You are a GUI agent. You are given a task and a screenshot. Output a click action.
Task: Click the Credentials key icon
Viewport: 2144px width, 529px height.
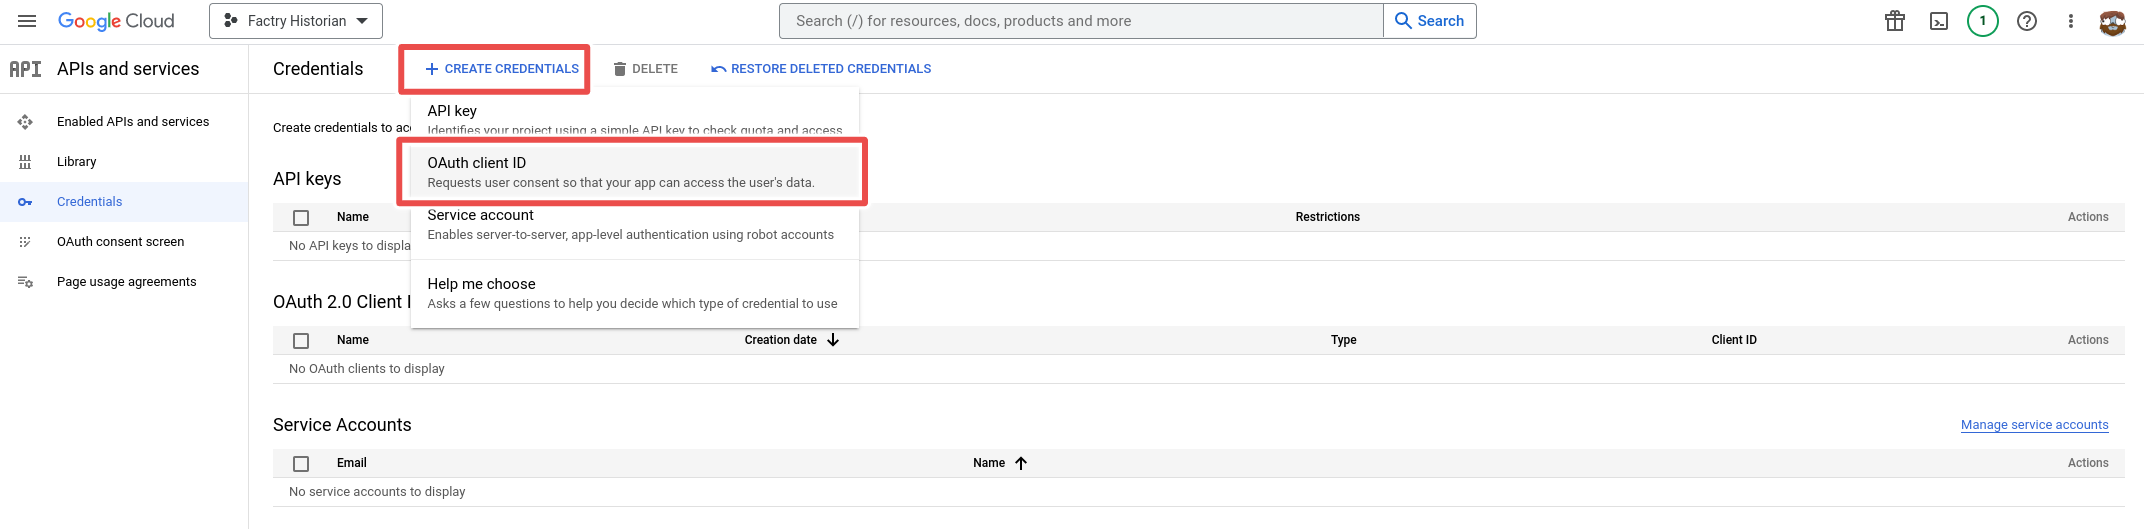click(x=25, y=202)
